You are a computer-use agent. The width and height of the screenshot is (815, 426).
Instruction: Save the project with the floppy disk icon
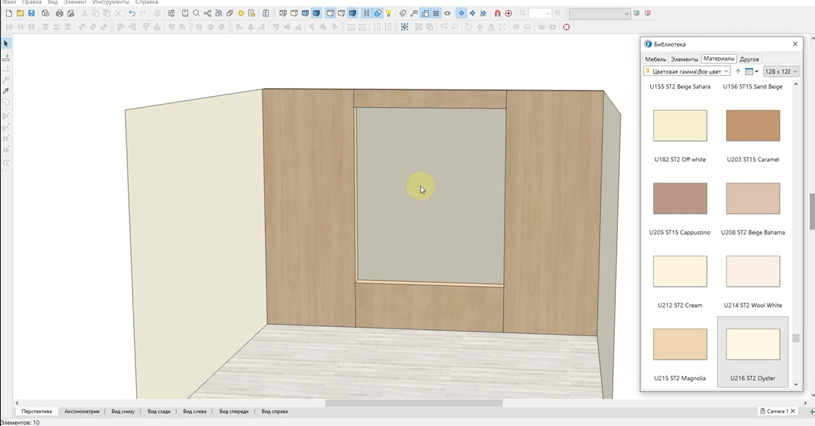(x=31, y=13)
